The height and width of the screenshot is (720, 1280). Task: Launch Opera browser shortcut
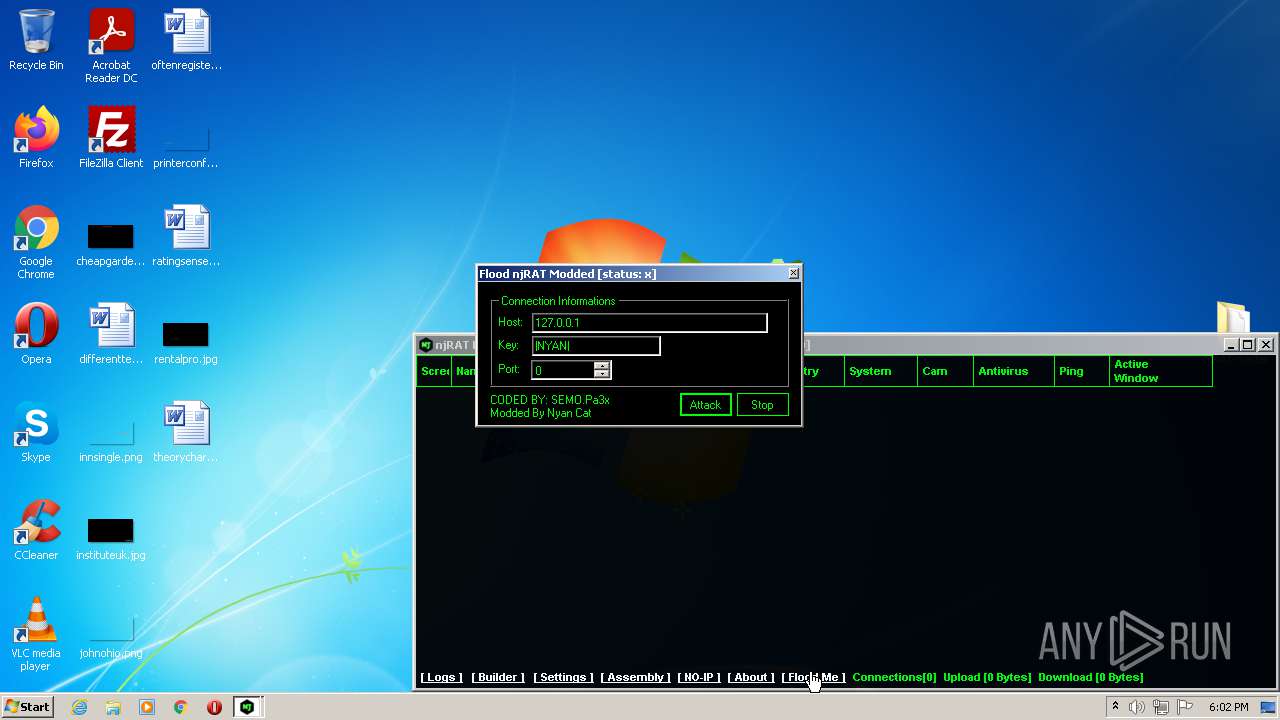pyautogui.click(x=36, y=335)
